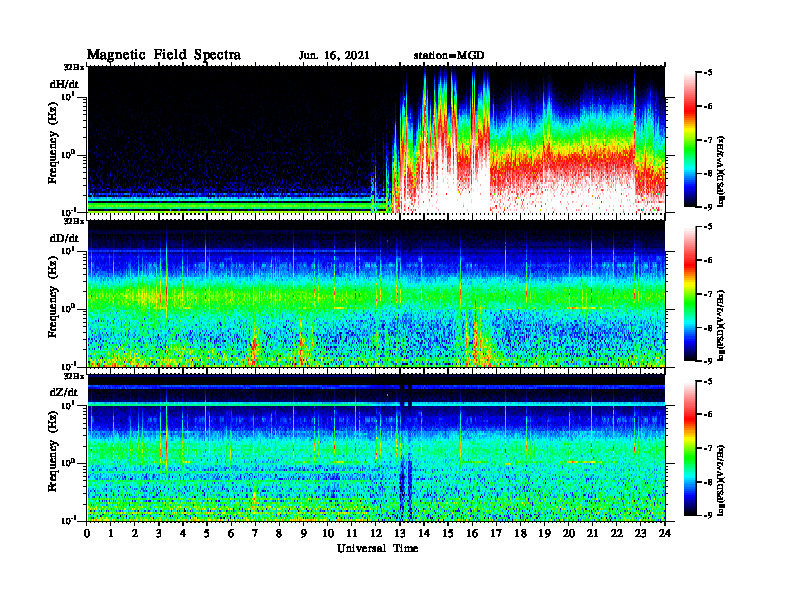Viewport: 792px width, 612px height.
Task: Click hour tick label "10" on time axis
Action: [328, 534]
